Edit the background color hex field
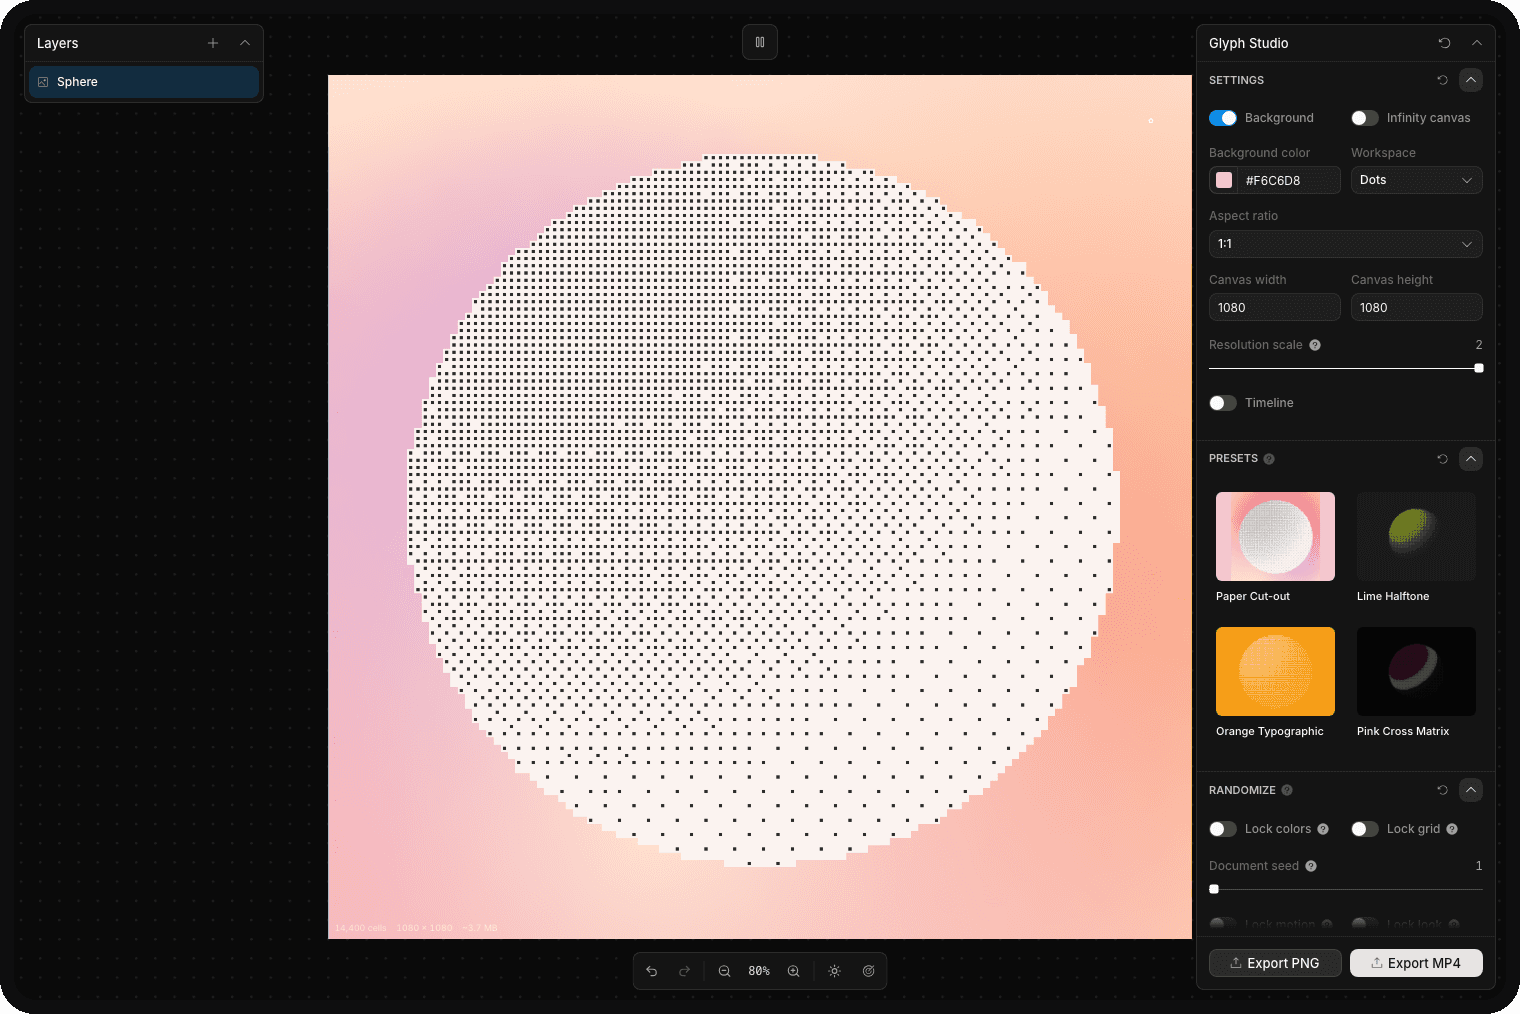1520x1014 pixels. [x=1289, y=180]
